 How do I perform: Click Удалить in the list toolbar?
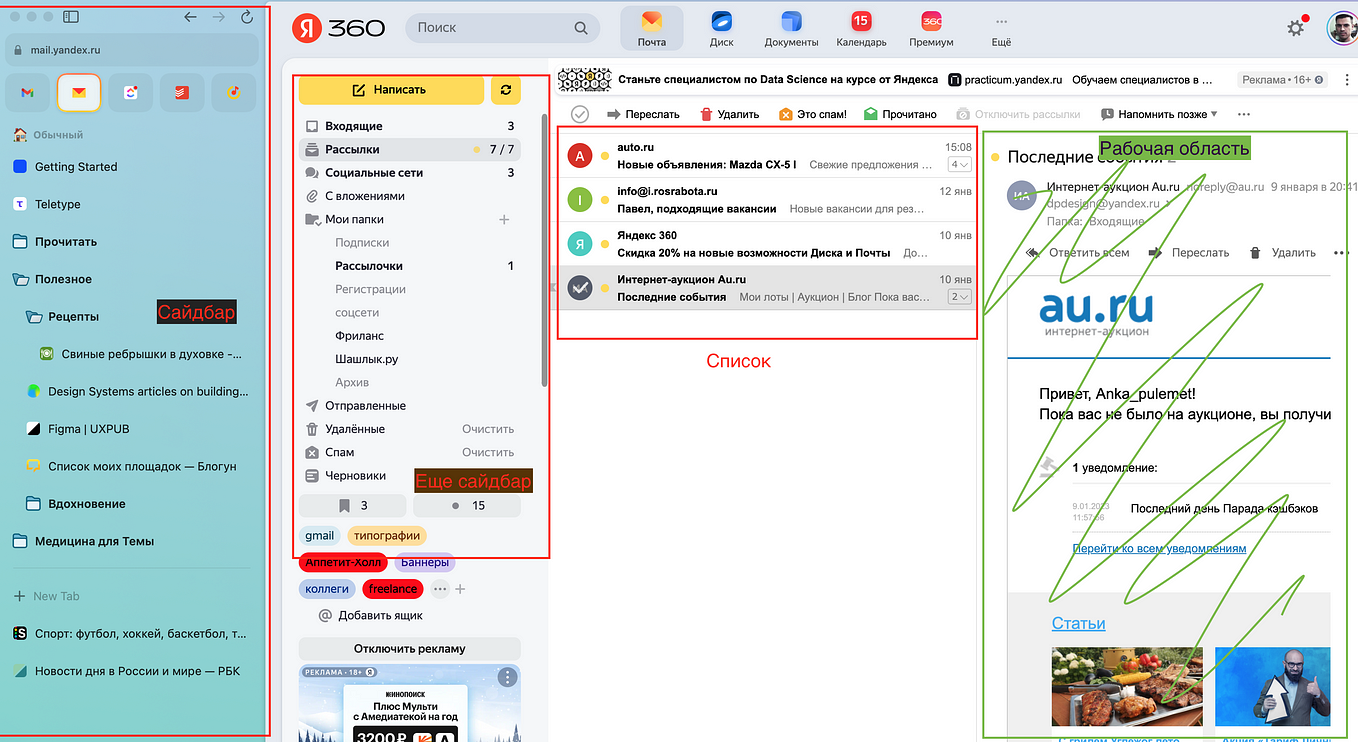click(729, 114)
